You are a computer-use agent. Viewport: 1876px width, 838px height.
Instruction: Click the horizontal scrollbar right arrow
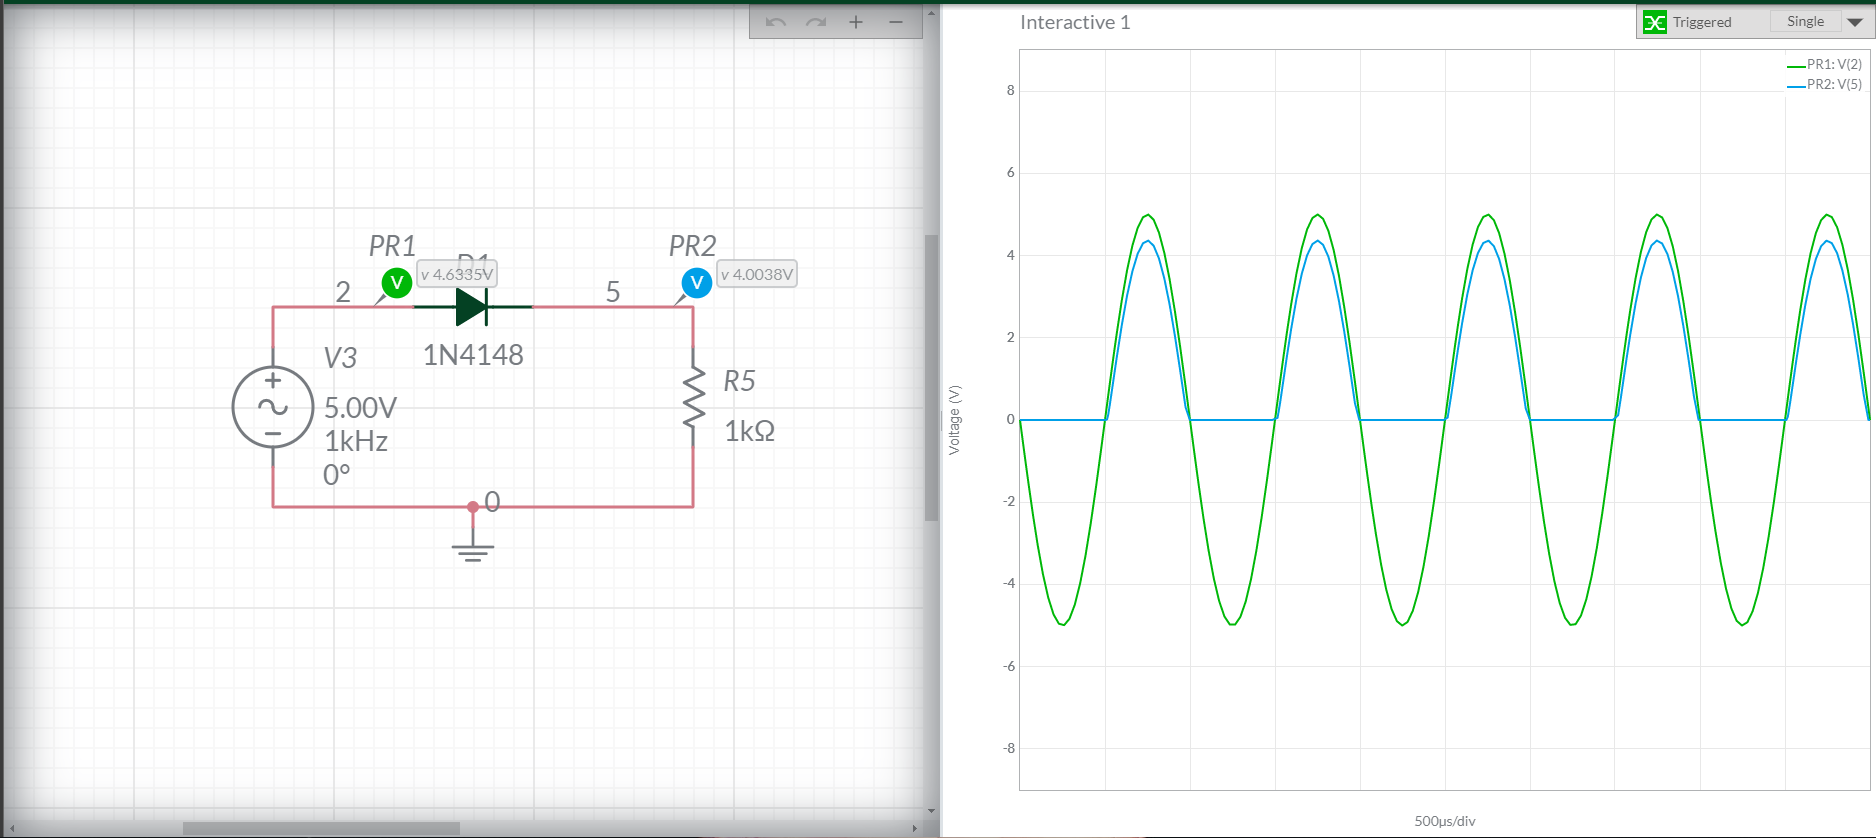point(915,828)
